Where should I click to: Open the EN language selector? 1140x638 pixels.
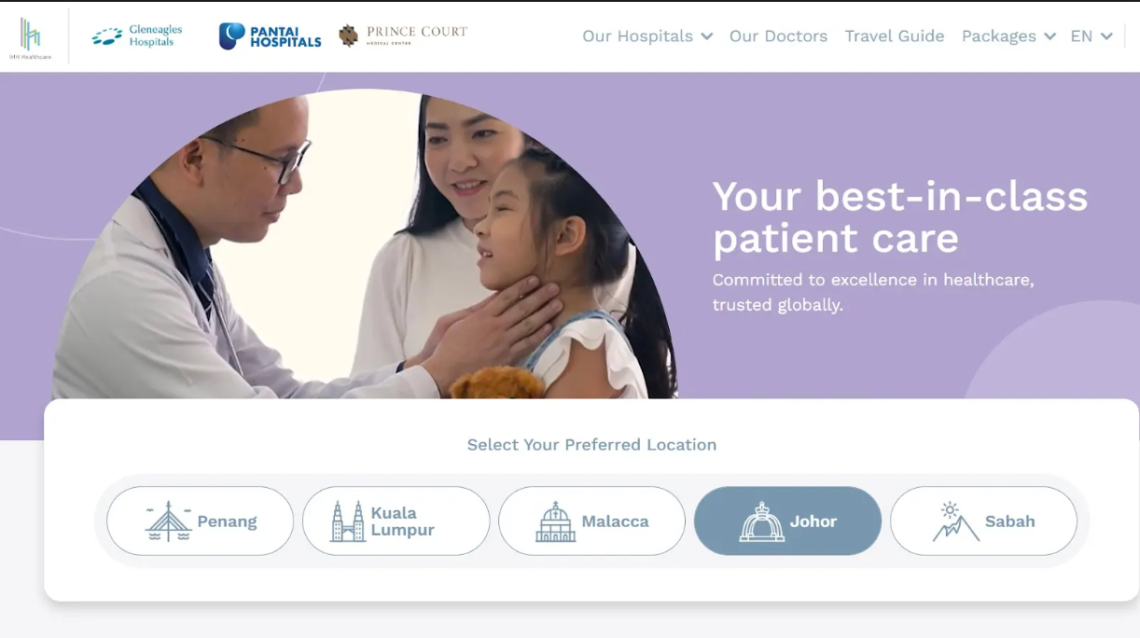pyautogui.click(x=1091, y=36)
